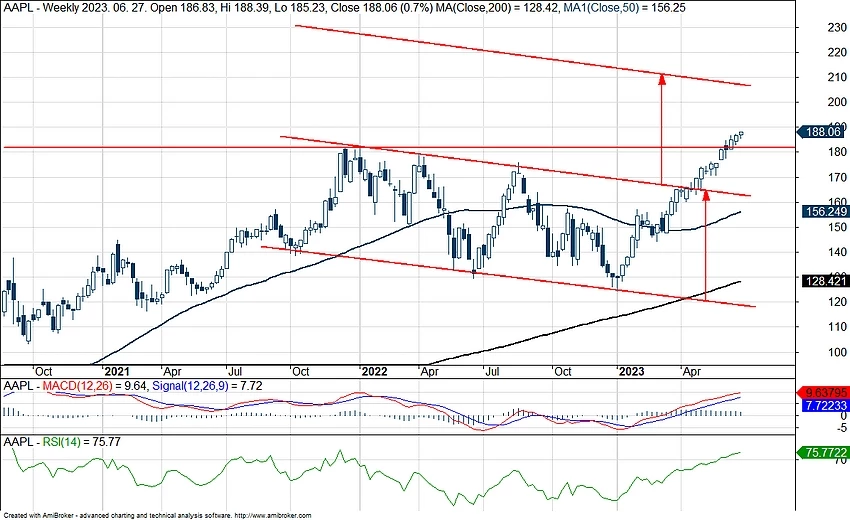Select the 'Open 186.83' header value

[x=191, y=8]
